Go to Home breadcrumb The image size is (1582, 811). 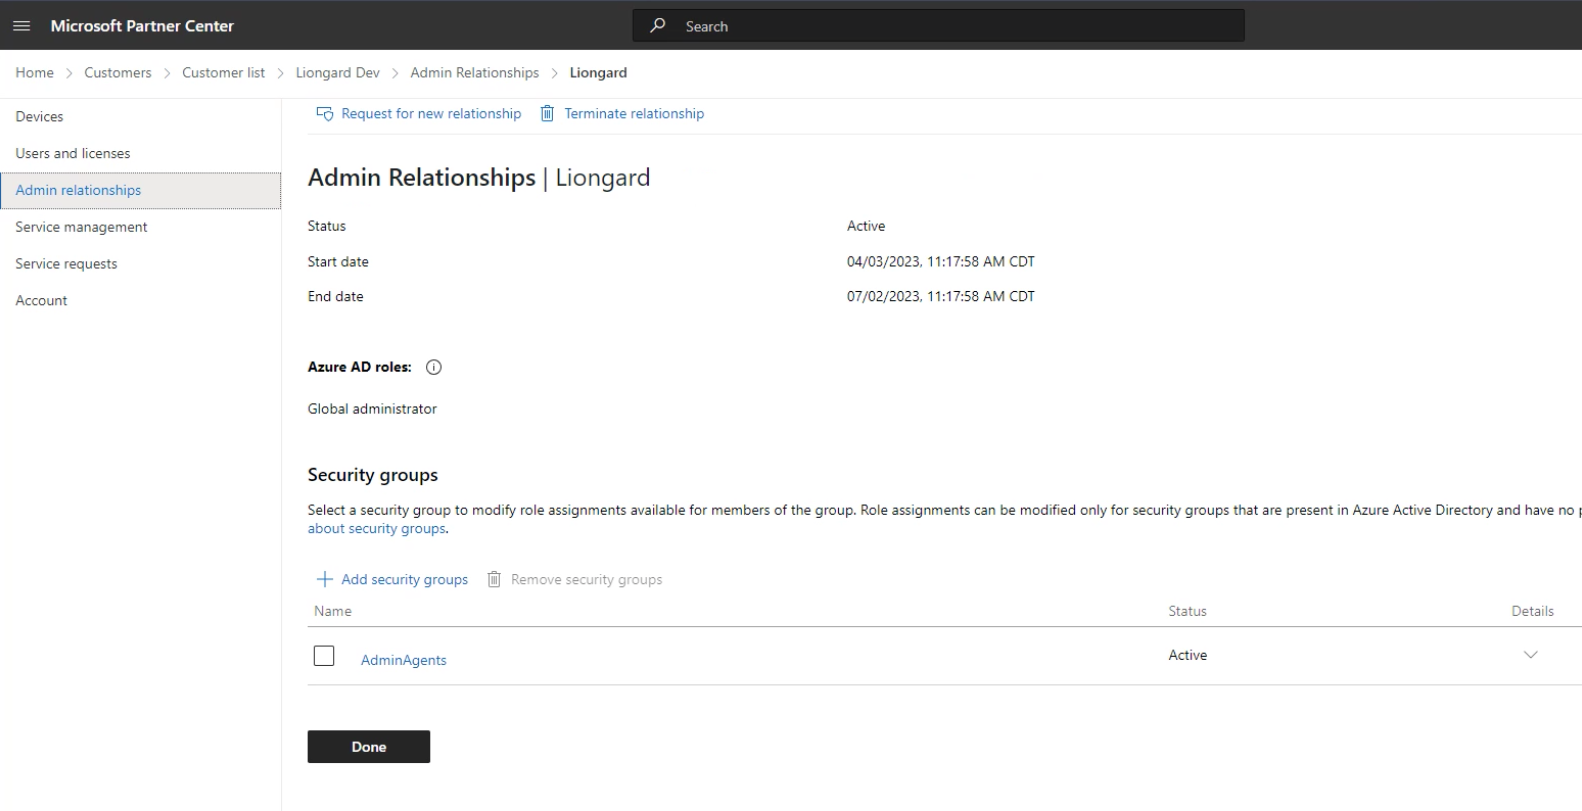tap(35, 73)
